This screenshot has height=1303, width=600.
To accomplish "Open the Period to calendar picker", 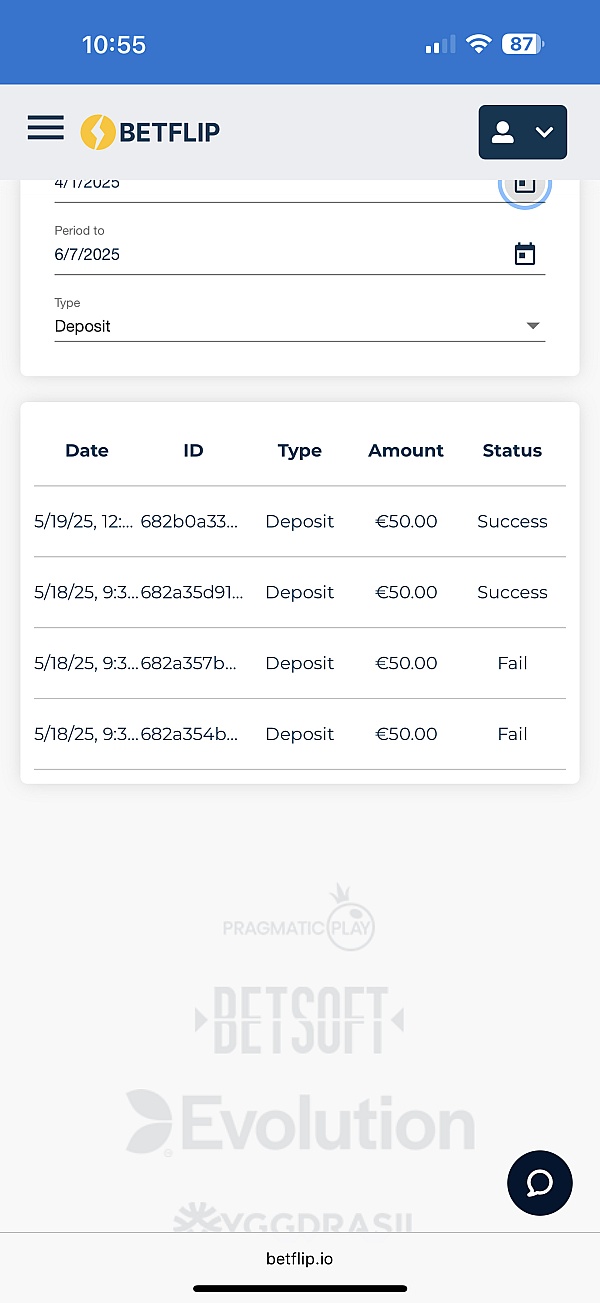I will pos(525,254).
